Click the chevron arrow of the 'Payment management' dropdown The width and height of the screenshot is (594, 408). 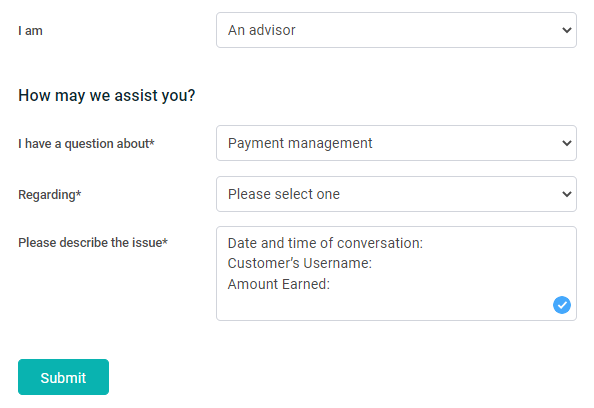pyautogui.click(x=567, y=143)
